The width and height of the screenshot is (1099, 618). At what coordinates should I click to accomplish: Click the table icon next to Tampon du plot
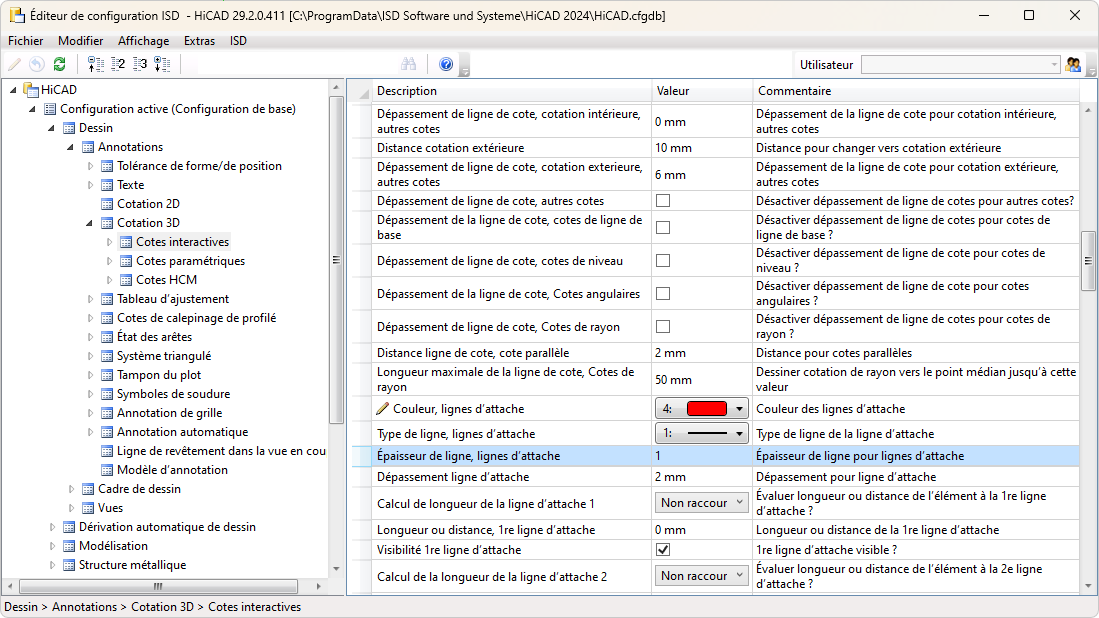click(x=107, y=375)
